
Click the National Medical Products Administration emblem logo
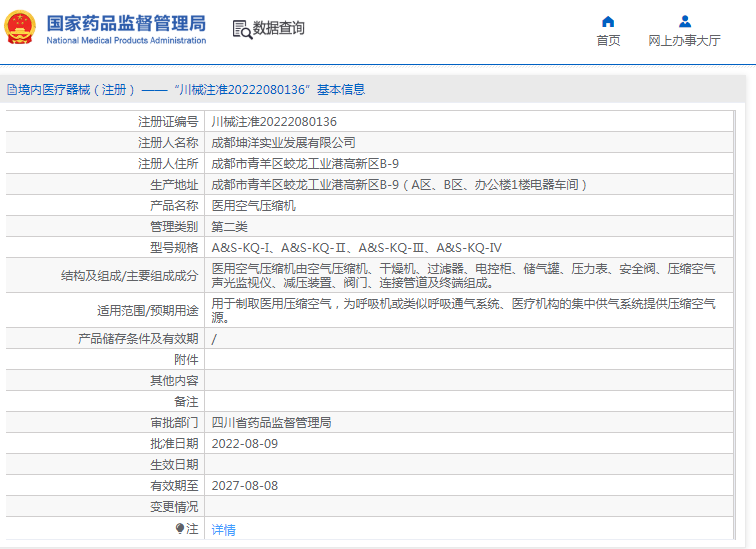[21, 29]
